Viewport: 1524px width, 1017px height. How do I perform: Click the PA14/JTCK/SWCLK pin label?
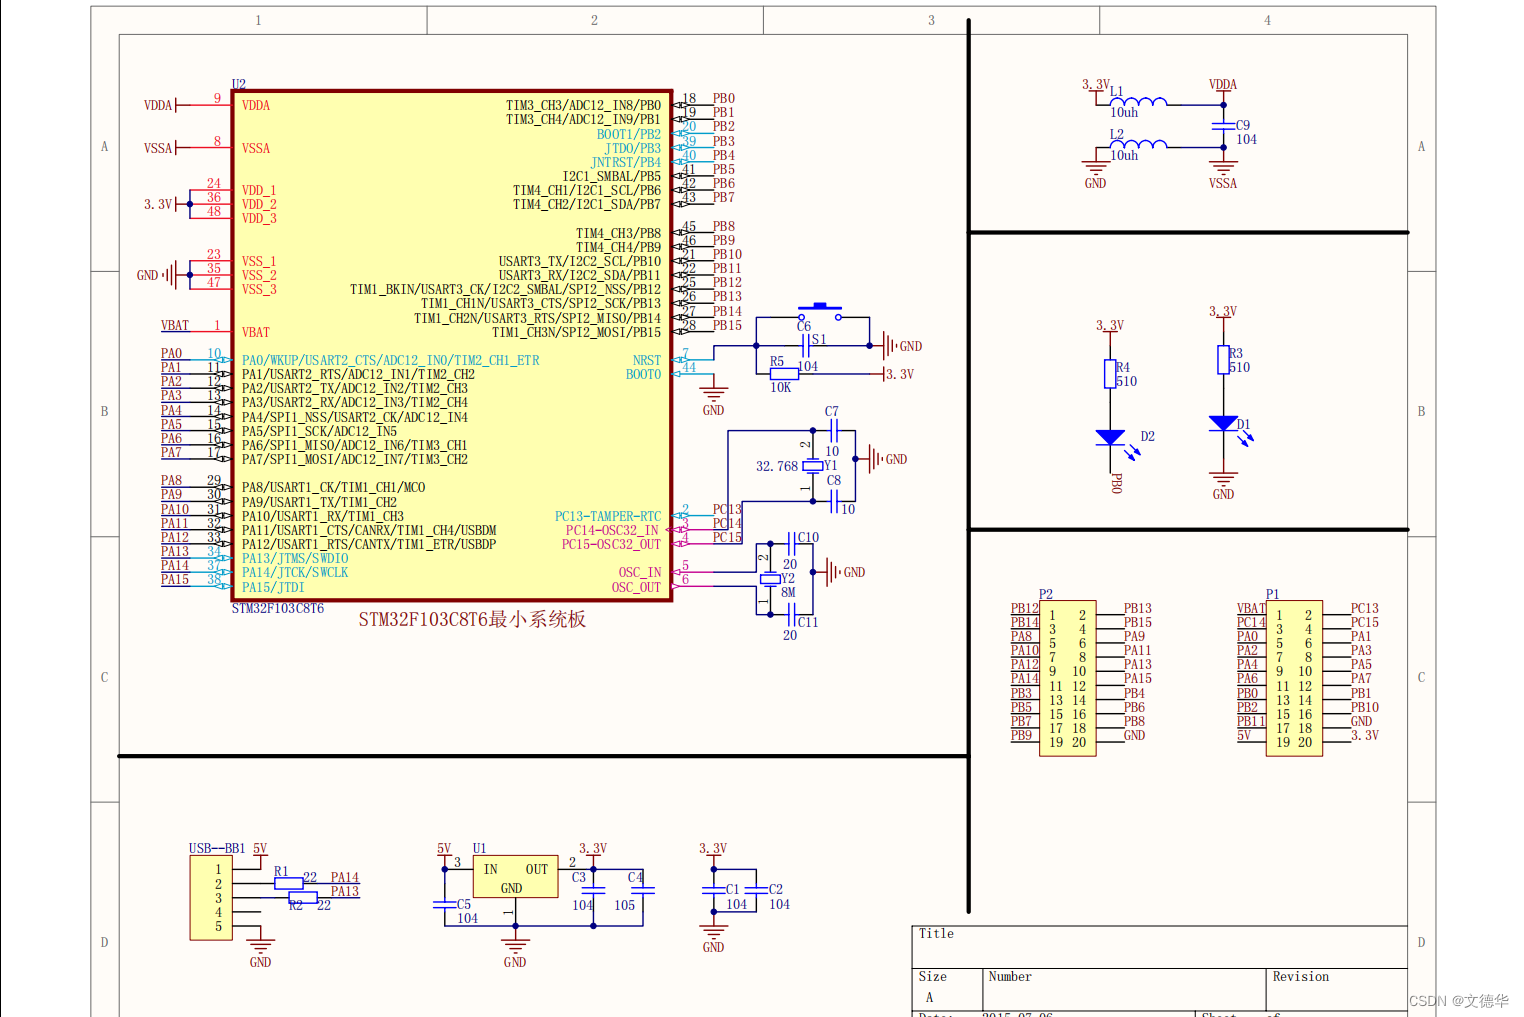click(295, 572)
